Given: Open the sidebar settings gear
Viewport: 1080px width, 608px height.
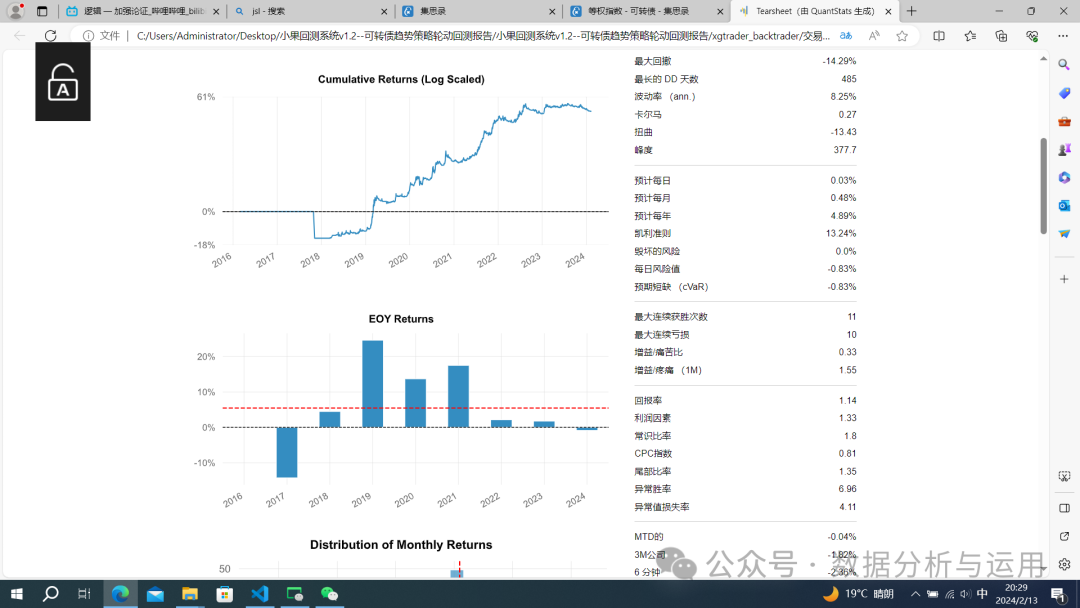Looking at the screenshot, I should pos(1064,565).
